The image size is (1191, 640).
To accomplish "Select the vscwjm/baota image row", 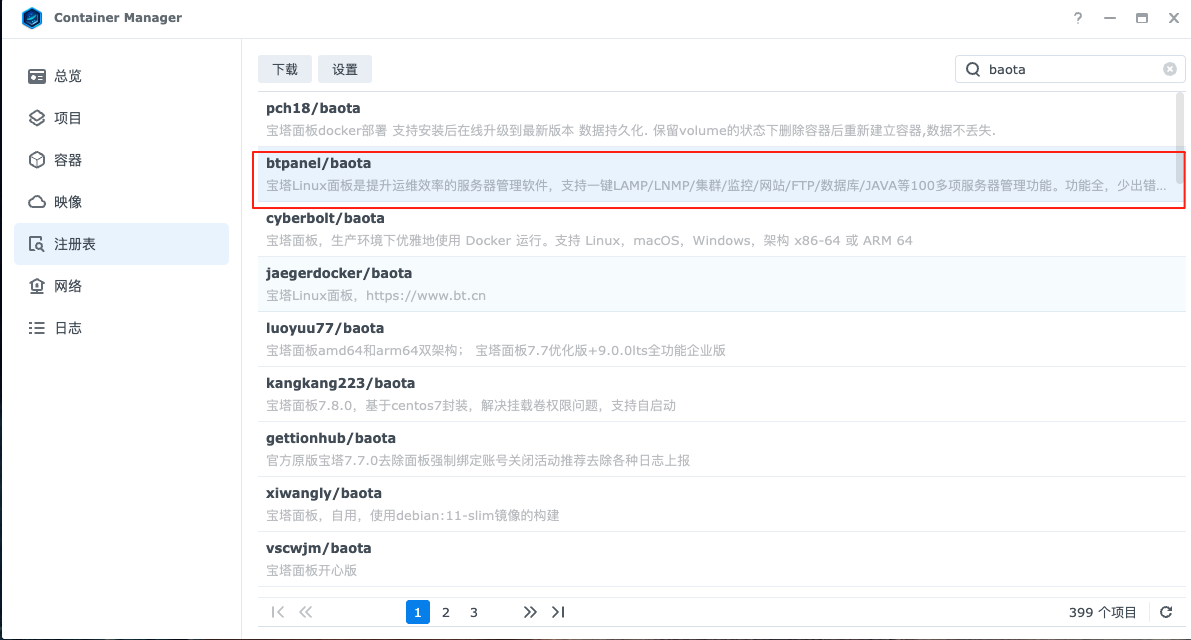I will click(722, 560).
